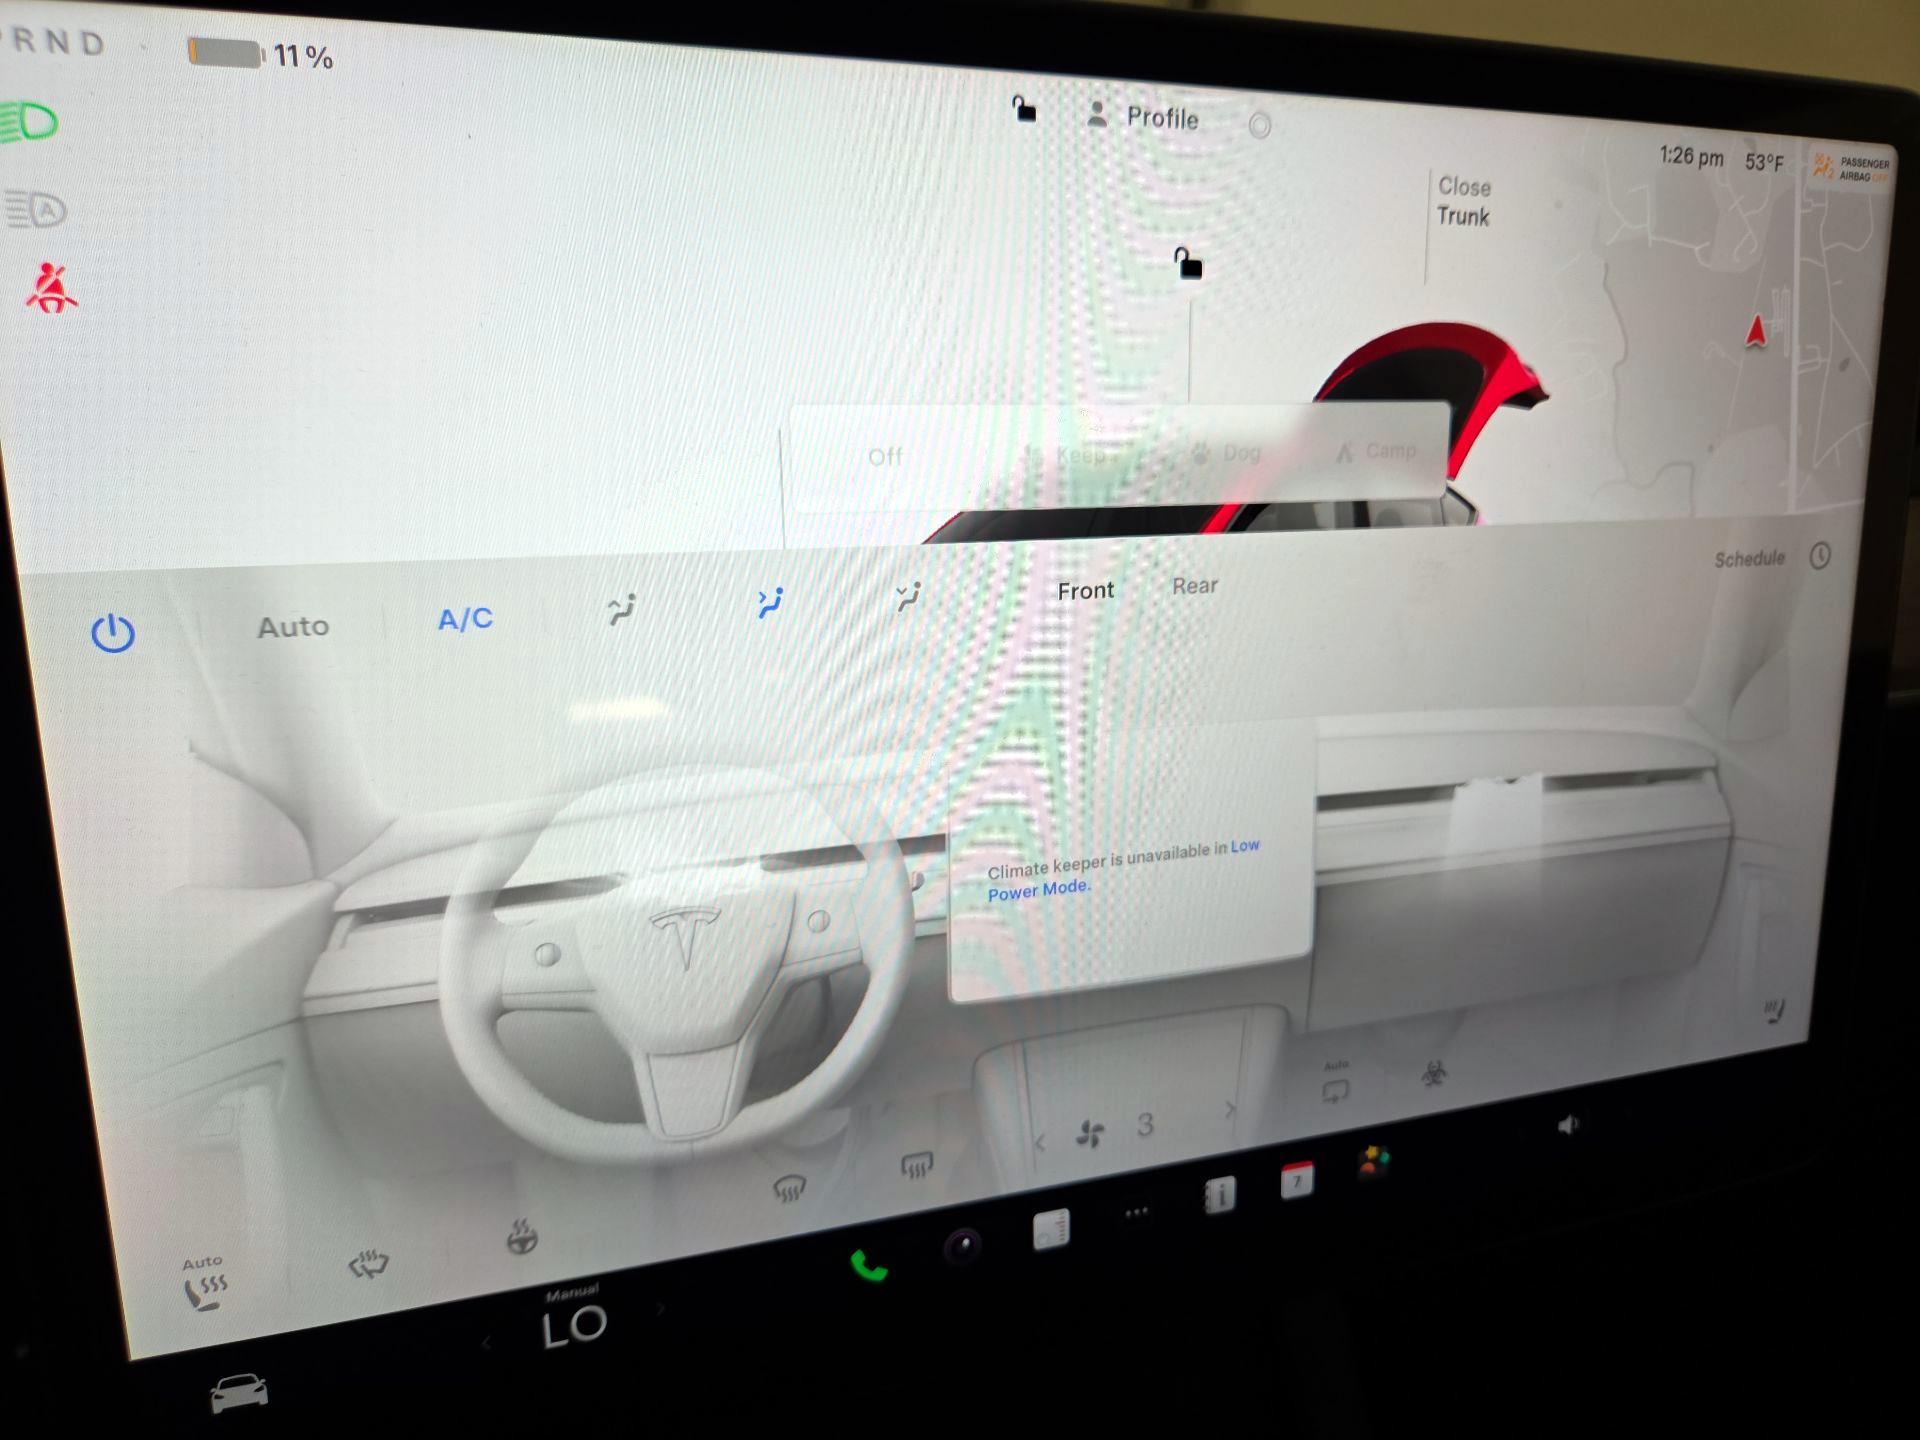The image size is (1920, 1440).
Task: Turn on the wiper defrost icon
Action: click(x=369, y=1262)
